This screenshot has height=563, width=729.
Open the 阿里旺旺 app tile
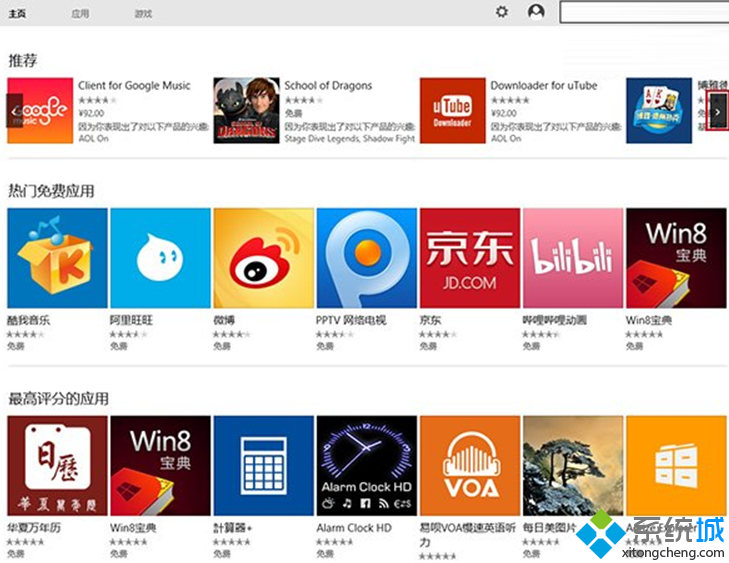click(x=160, y=258)
